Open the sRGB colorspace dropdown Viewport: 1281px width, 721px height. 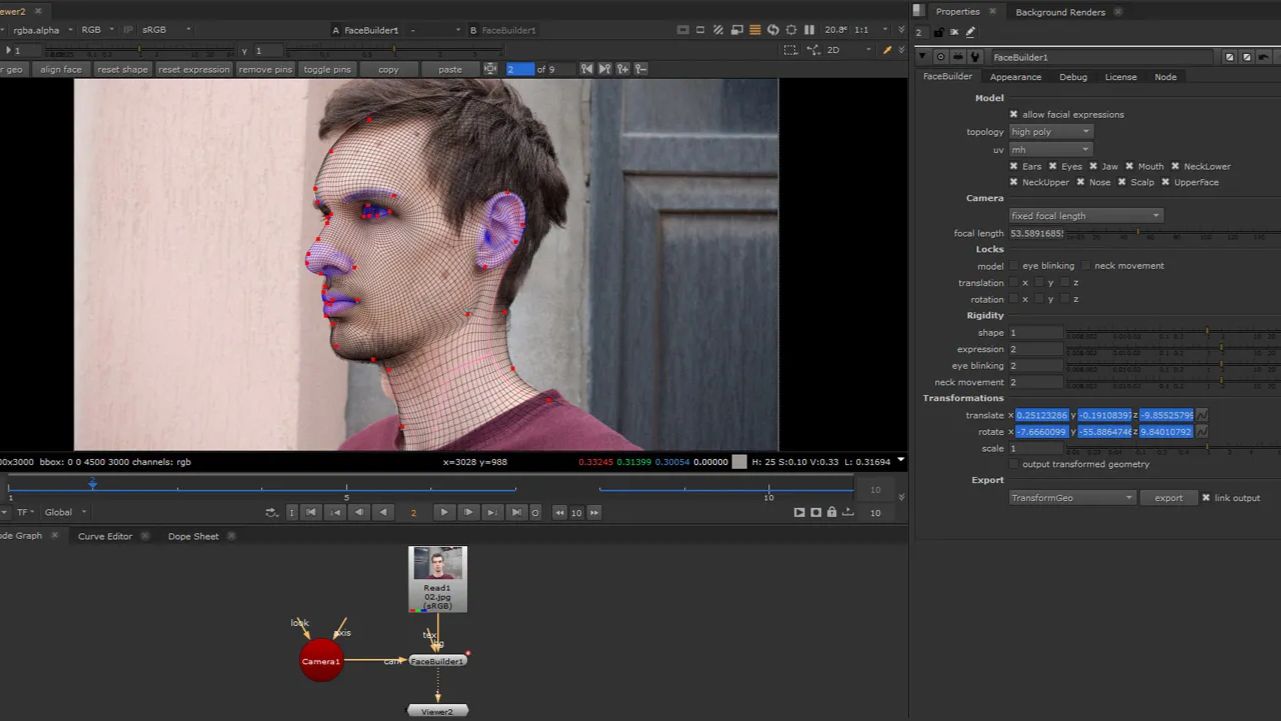(x=166, y=30)
